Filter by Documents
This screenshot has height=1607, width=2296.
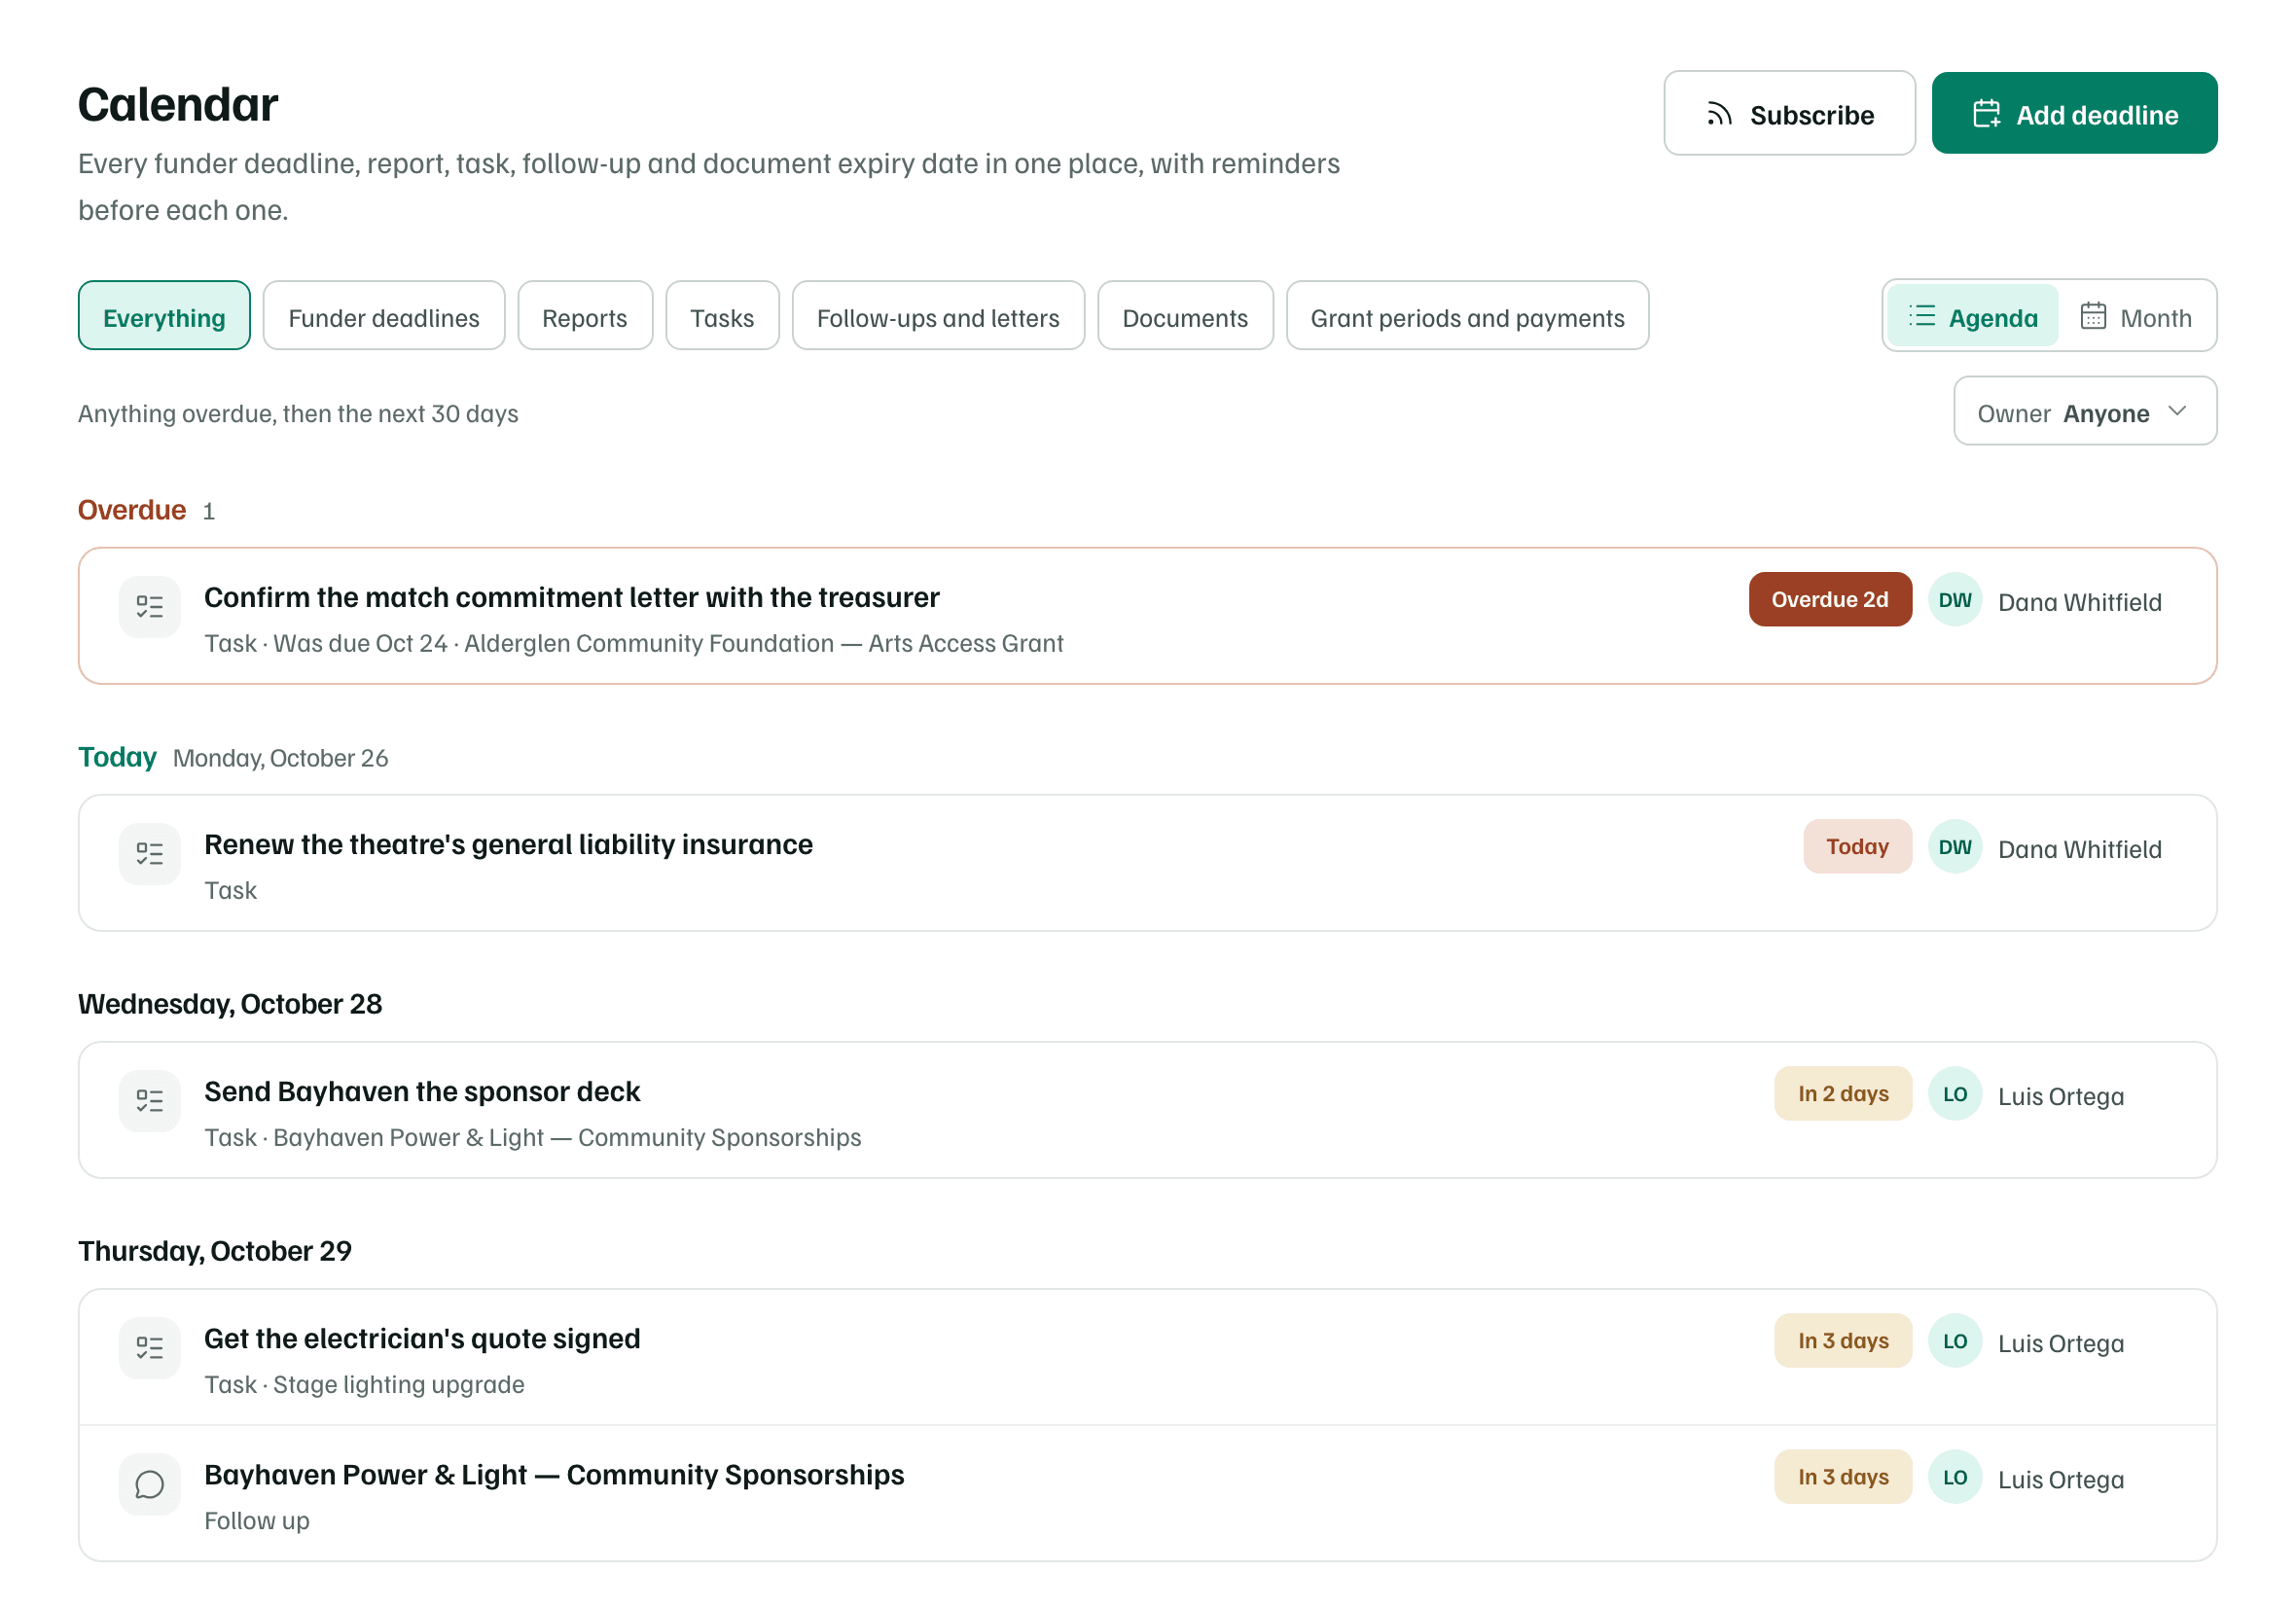[1185, 316]
